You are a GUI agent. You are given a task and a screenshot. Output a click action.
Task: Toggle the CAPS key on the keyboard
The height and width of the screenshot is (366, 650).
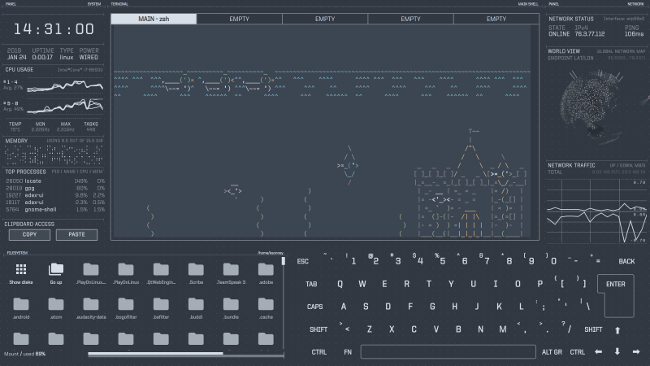[x=315, y=307]
